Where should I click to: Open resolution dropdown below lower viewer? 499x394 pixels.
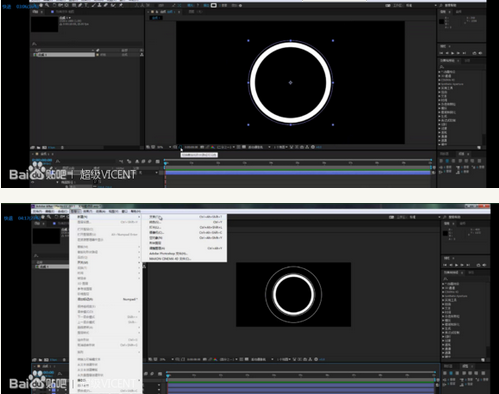coord(227,359)
